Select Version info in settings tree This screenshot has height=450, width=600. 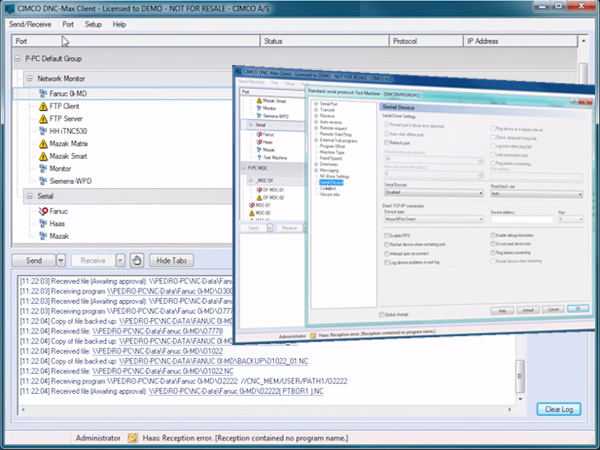[329, 194]
